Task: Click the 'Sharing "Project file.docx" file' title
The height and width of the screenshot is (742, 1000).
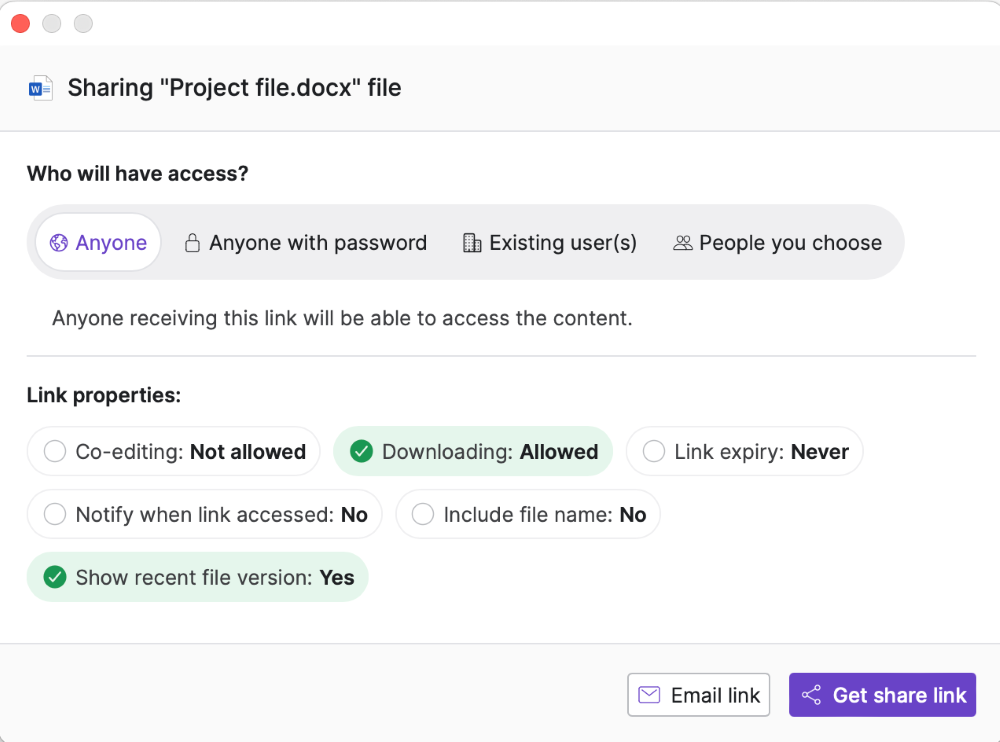Action: coord(234,88)
